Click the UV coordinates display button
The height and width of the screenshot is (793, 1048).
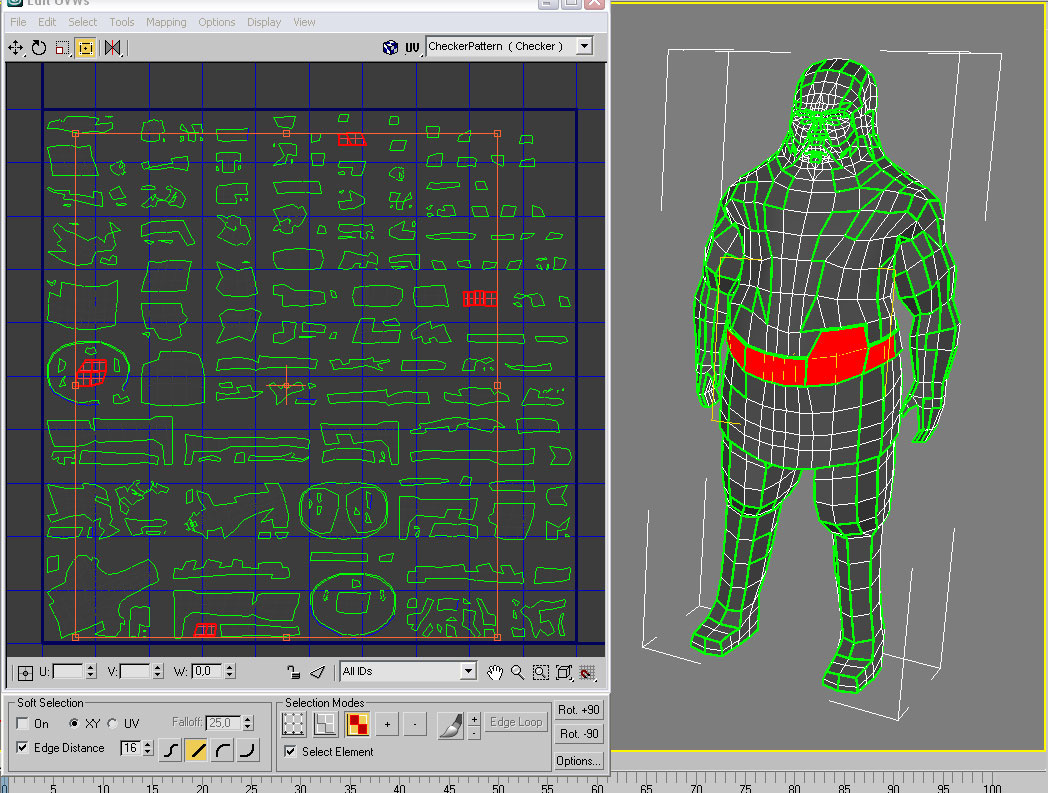click(x=412, y=47)
